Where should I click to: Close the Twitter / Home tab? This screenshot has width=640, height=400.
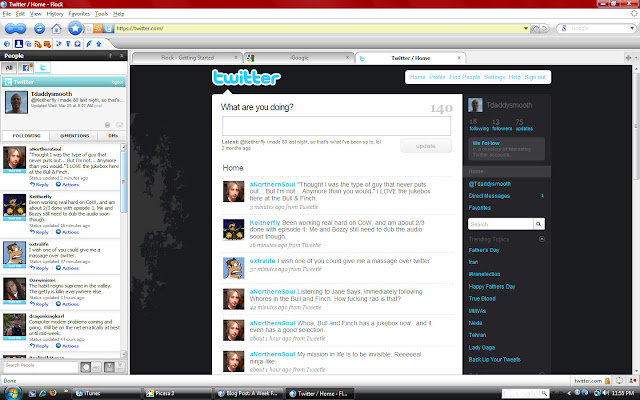tap(459, 58)
